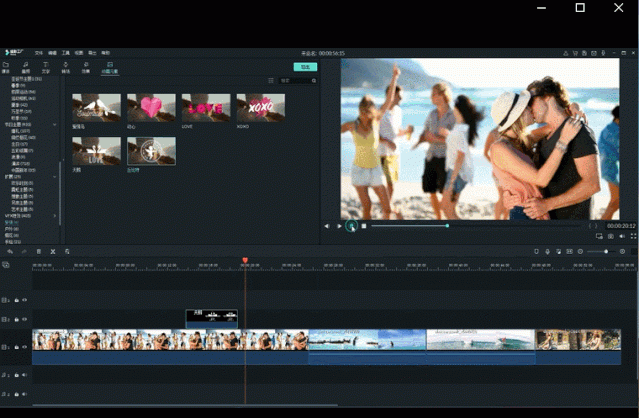The height and width of the screenshot is (418, 639).
Task: Collapse the 节日主题 holiday themes category
Action: [x=55, y=125]
